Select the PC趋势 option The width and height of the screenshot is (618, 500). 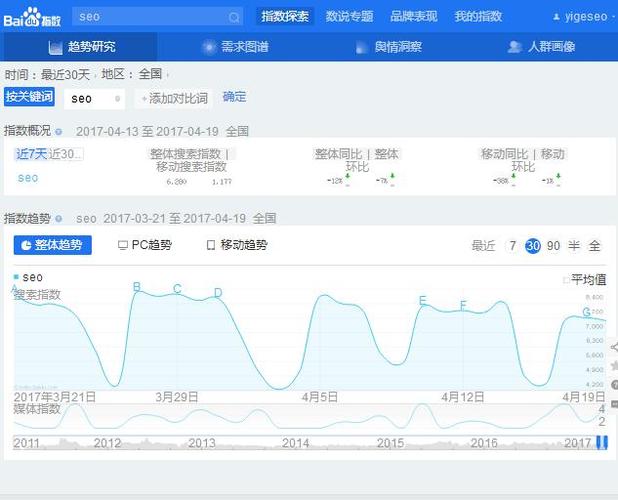click(x=145, y=245)
